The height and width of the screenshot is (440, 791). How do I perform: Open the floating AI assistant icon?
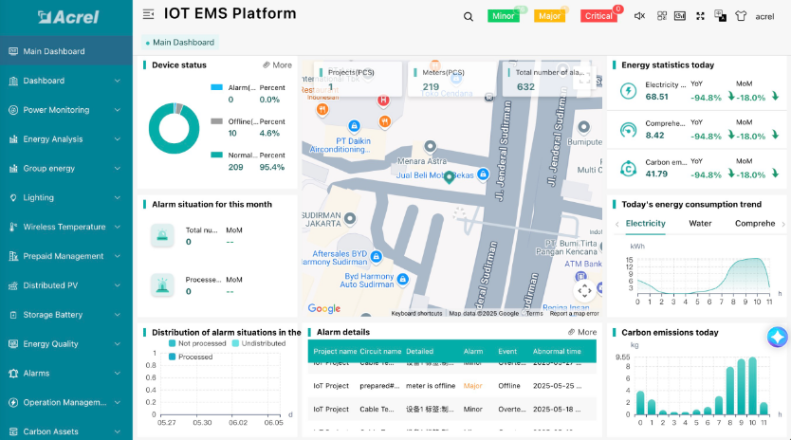777,337
